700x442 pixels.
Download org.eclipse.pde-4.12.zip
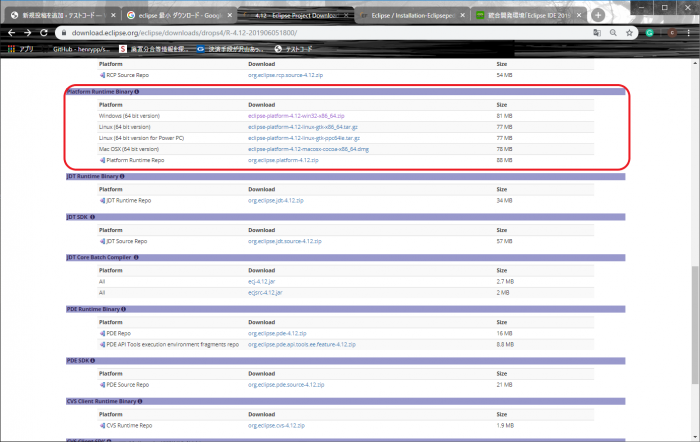pos(277,334)
